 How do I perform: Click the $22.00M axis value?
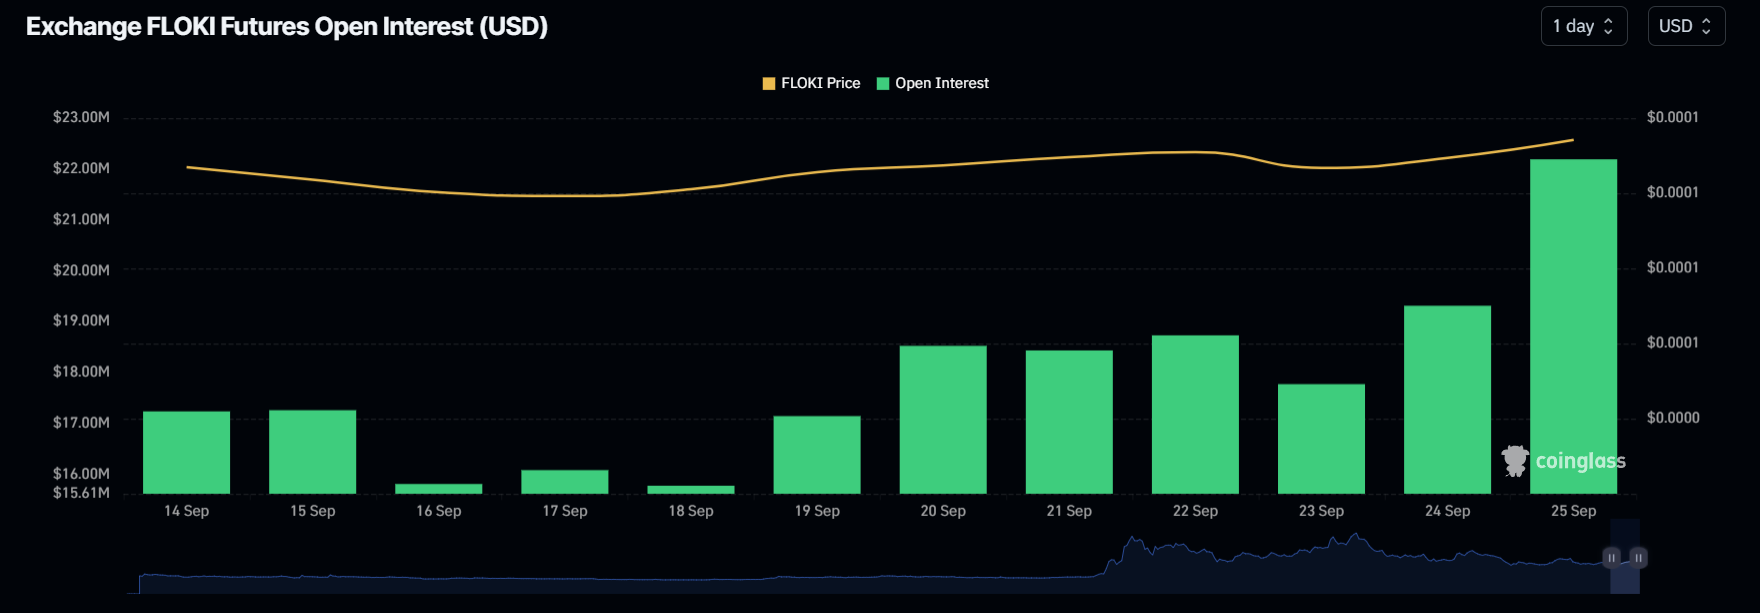coord(81,168)
